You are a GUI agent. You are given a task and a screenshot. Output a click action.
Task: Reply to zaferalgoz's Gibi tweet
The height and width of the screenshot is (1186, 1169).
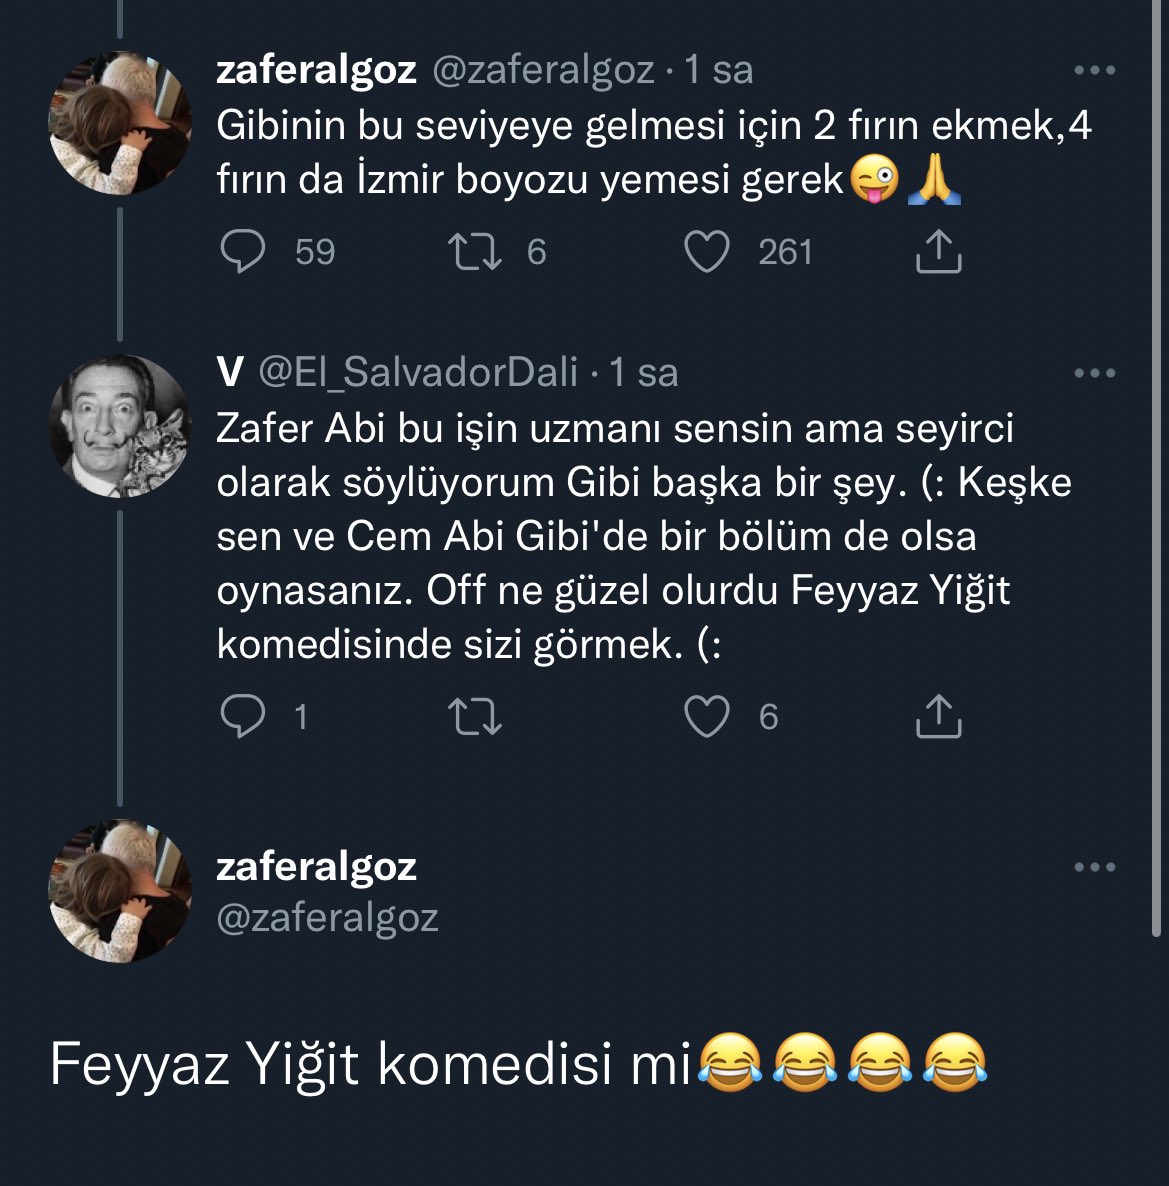click(243, 252)
